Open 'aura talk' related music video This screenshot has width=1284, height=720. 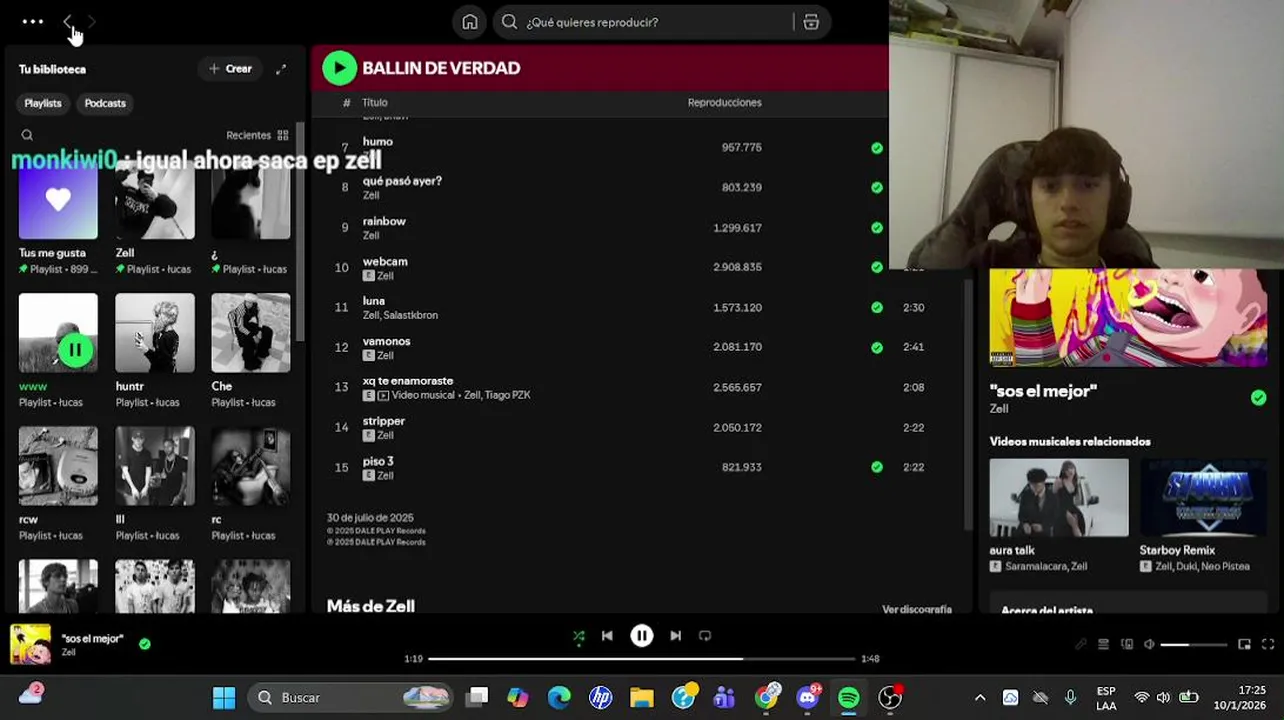(x=1059, y=498)
